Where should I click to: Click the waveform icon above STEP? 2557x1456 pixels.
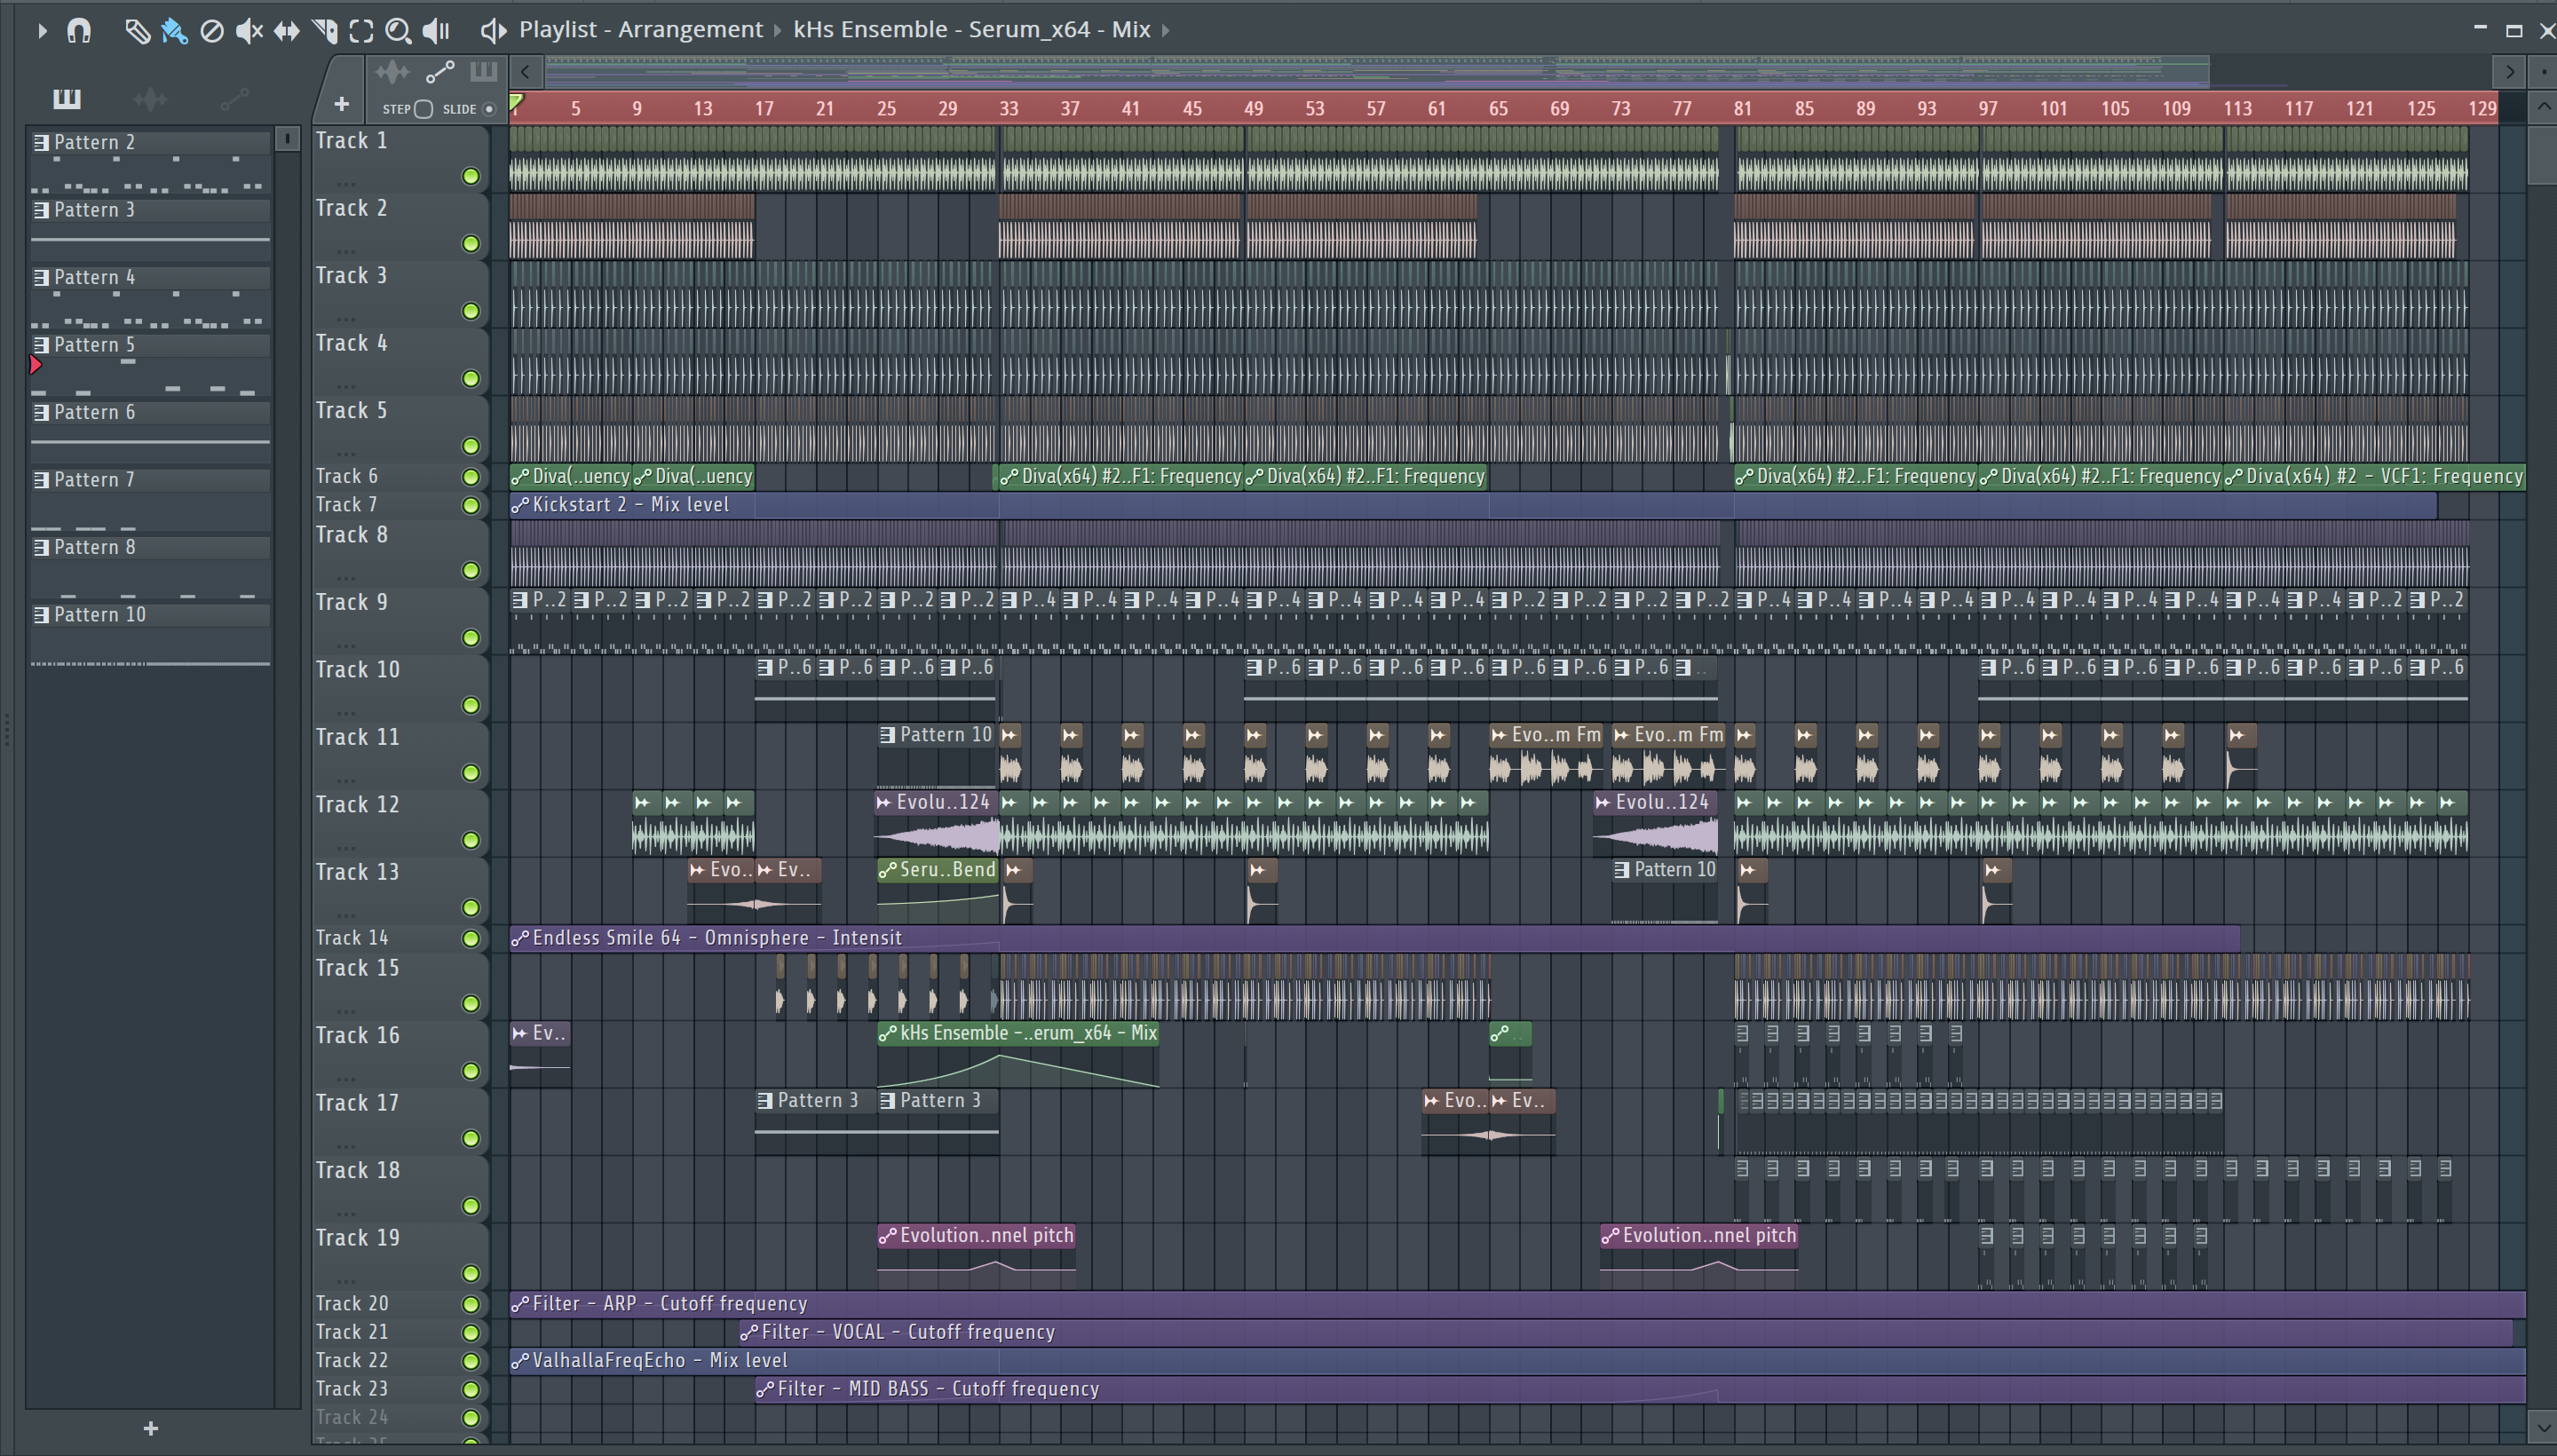pos(392,72)
